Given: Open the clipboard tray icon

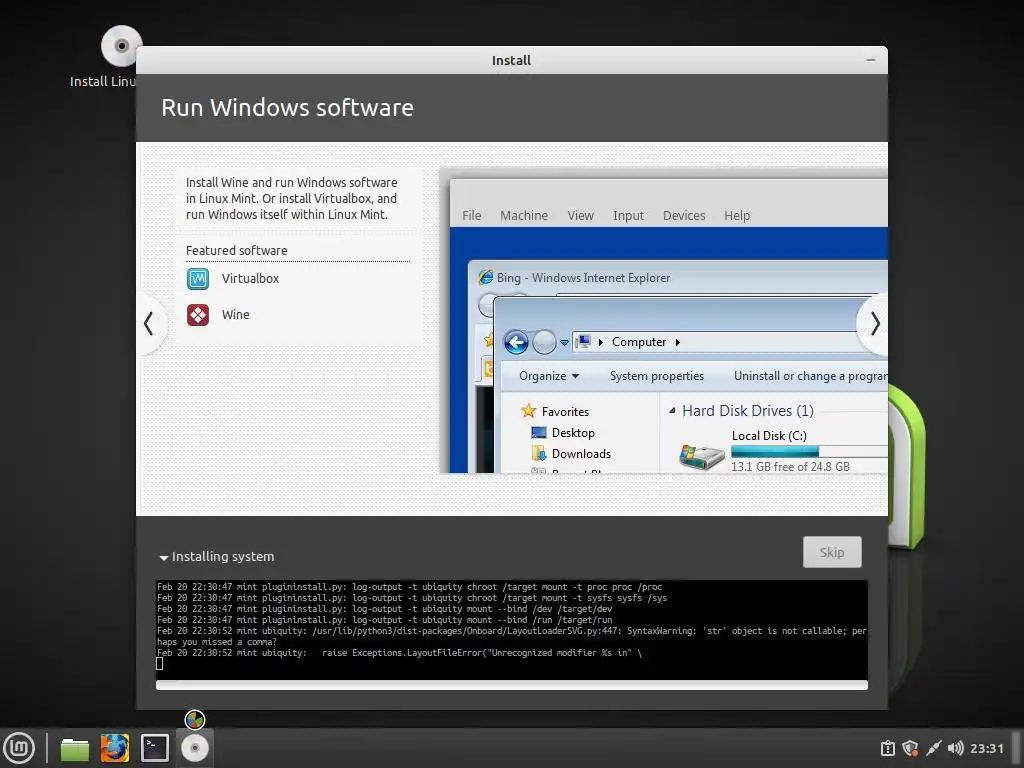Looking at the screenshot, I should [x=888, y=748].
